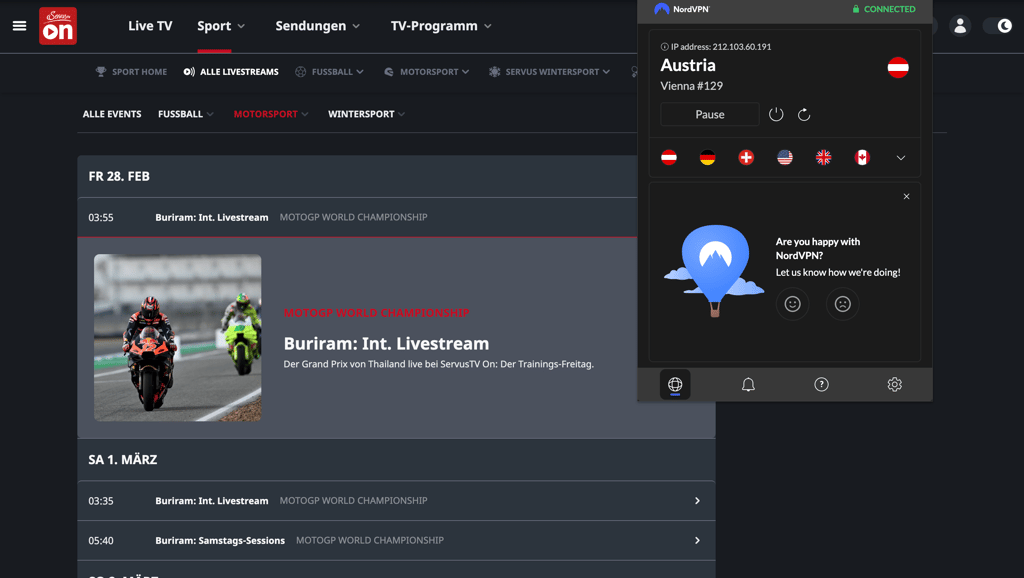
Task: Click the live broadcast icon beside Alle Livestreams
Action: (x=189, y=72)
